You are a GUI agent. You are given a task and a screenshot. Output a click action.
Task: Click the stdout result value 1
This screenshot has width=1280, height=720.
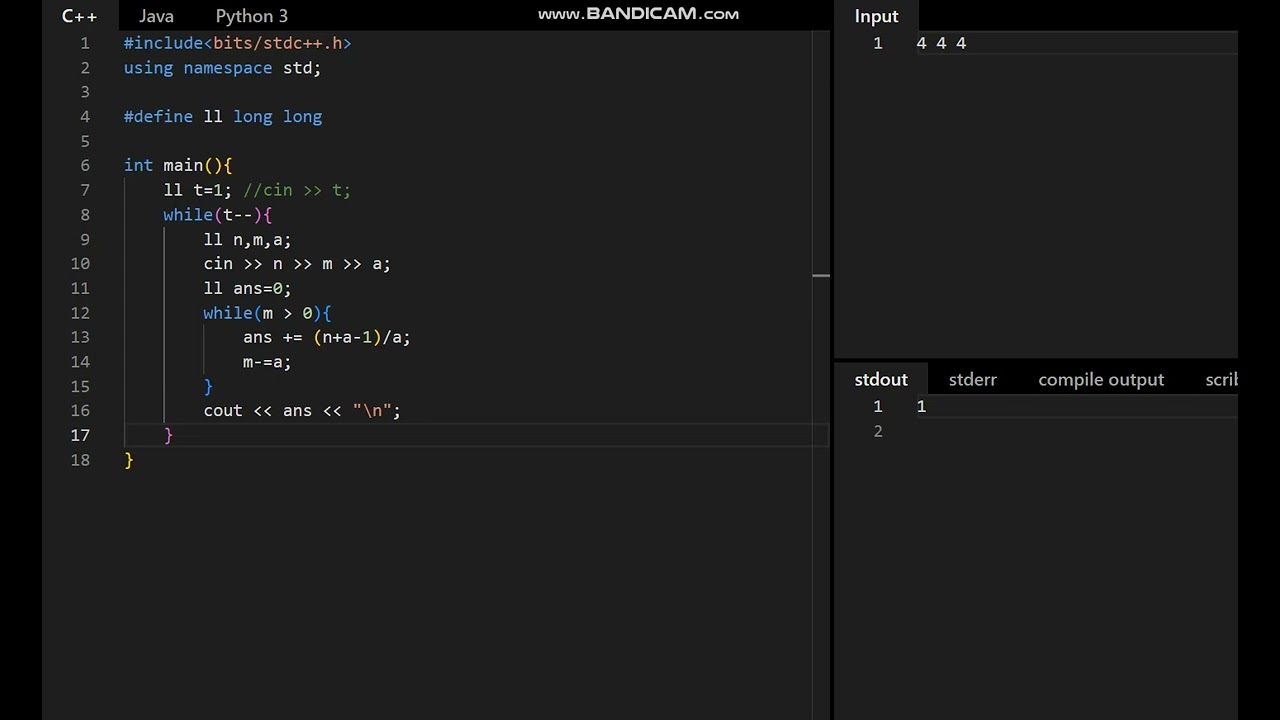click(x=921, y=406)
